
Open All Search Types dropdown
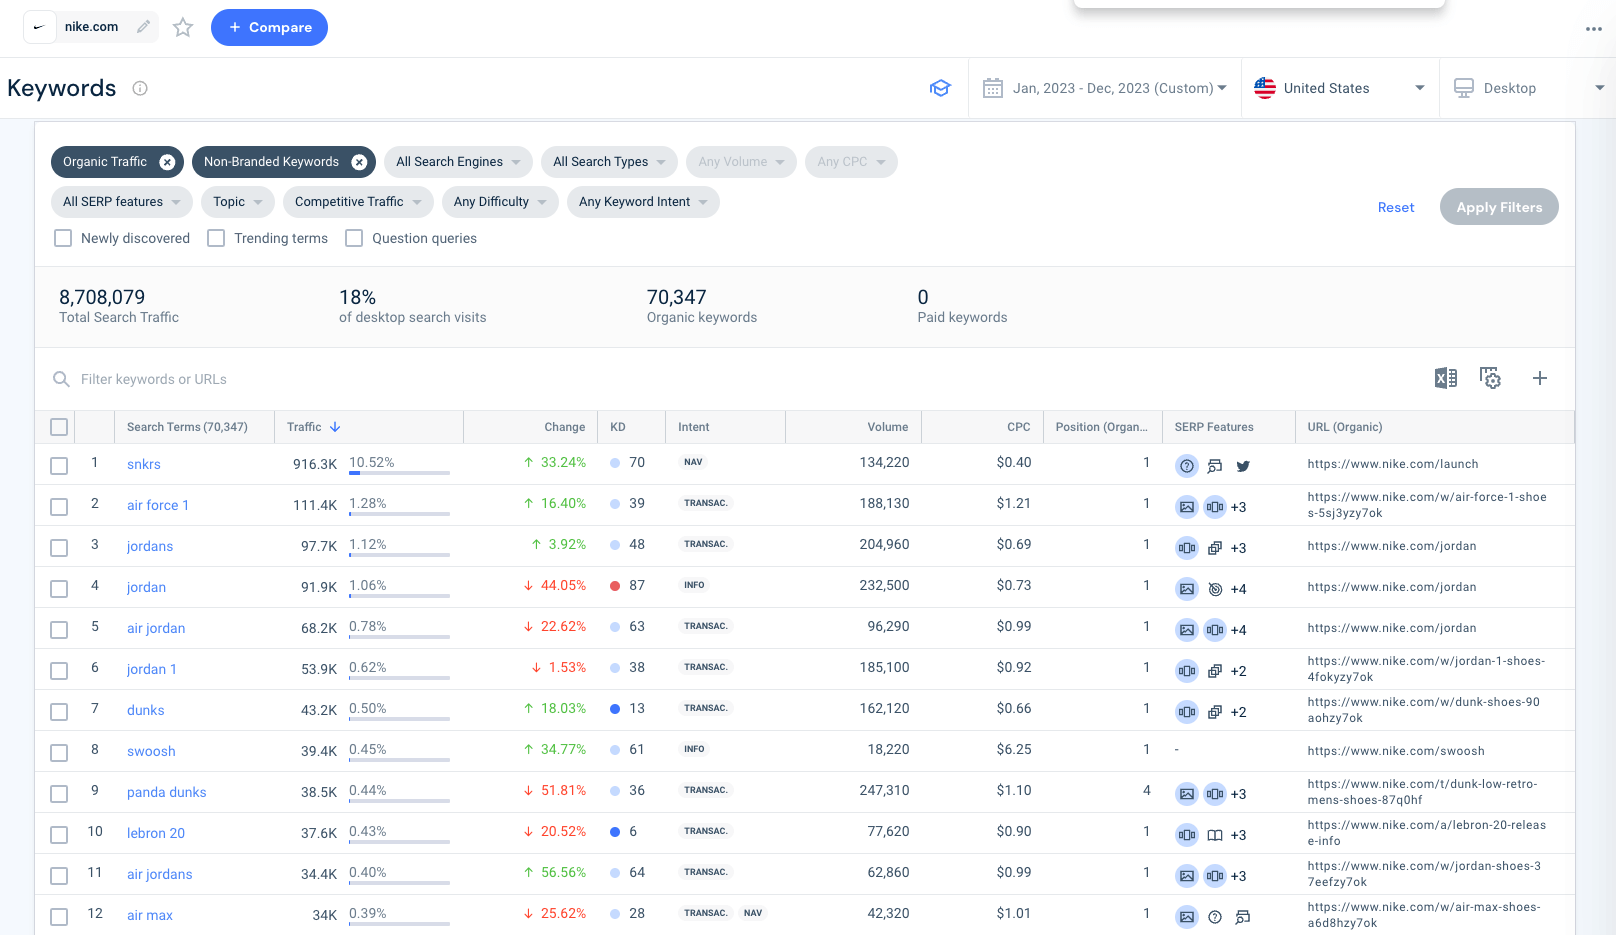coord(609,162)
